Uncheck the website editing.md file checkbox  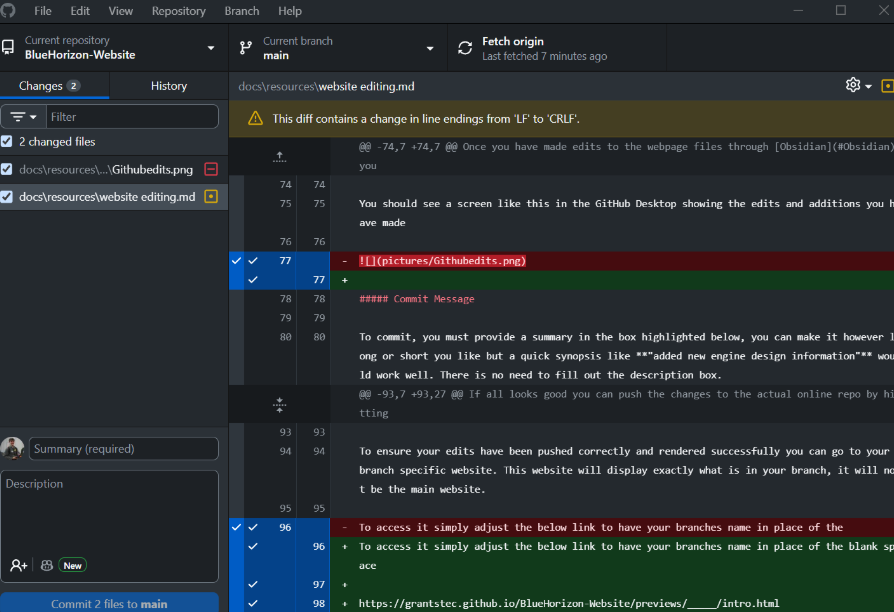pyautogui.click(x=7, y=197)
